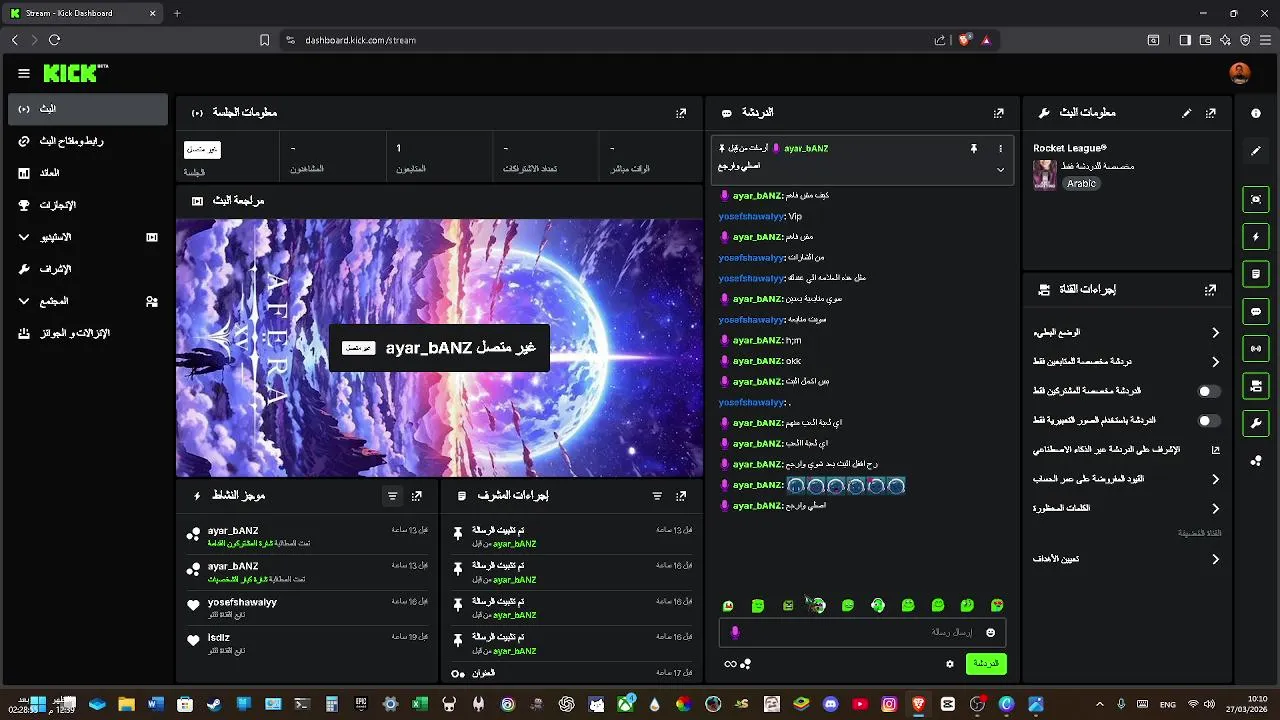Open Drops and rewards sidebar item
The image size is (1280, 720).
pos(88,333)
